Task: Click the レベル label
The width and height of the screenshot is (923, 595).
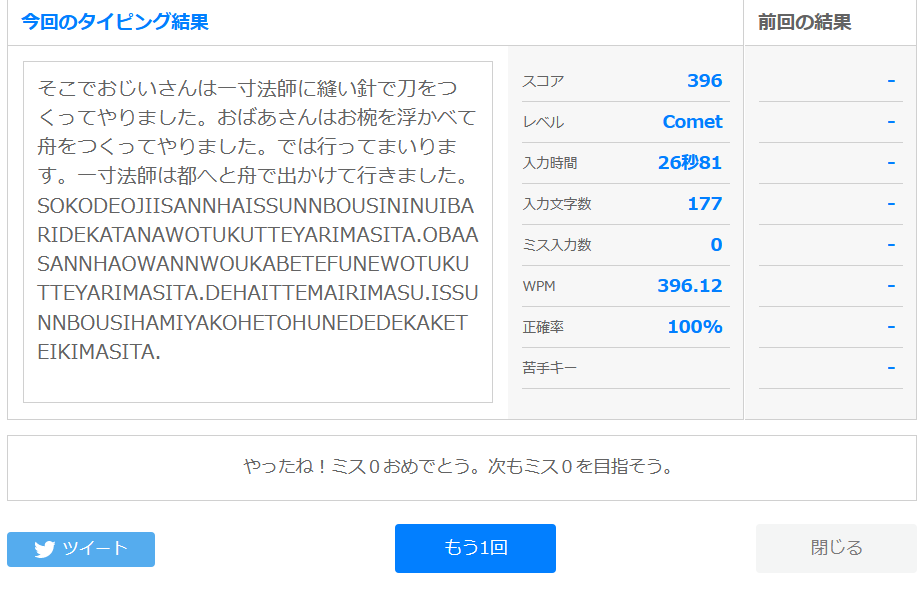Action: 543,122
